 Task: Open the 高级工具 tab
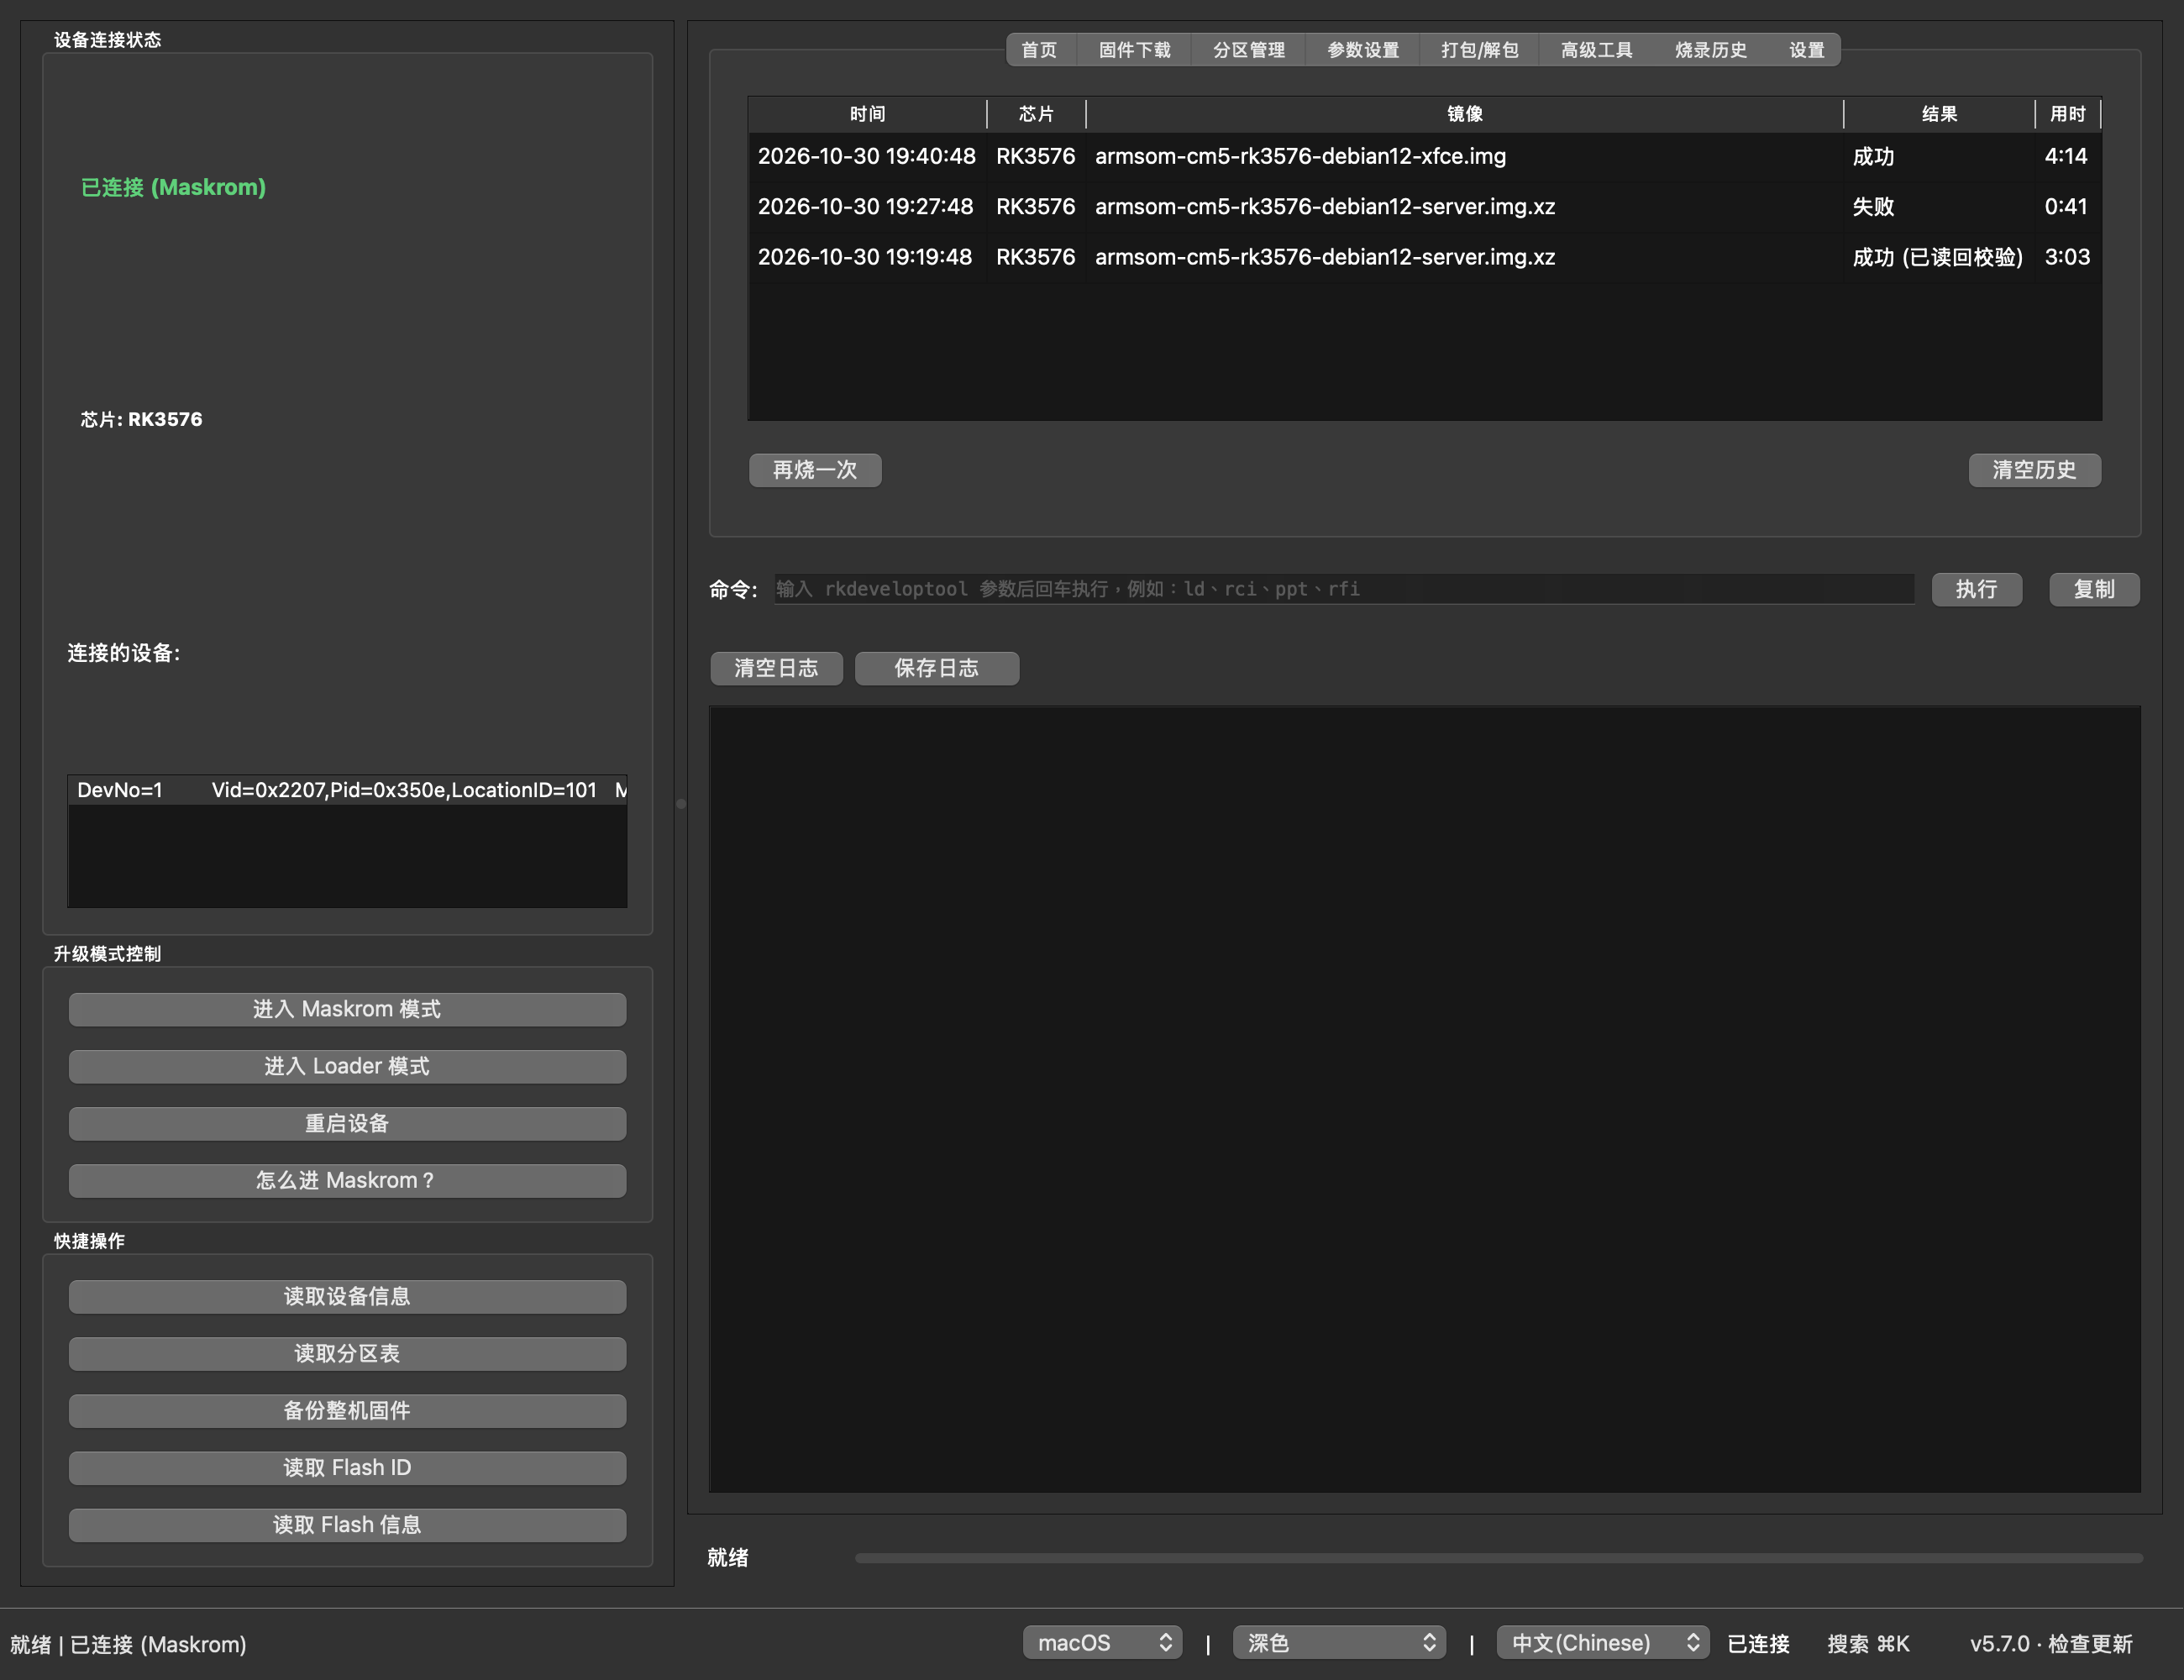pos(1596,50)
